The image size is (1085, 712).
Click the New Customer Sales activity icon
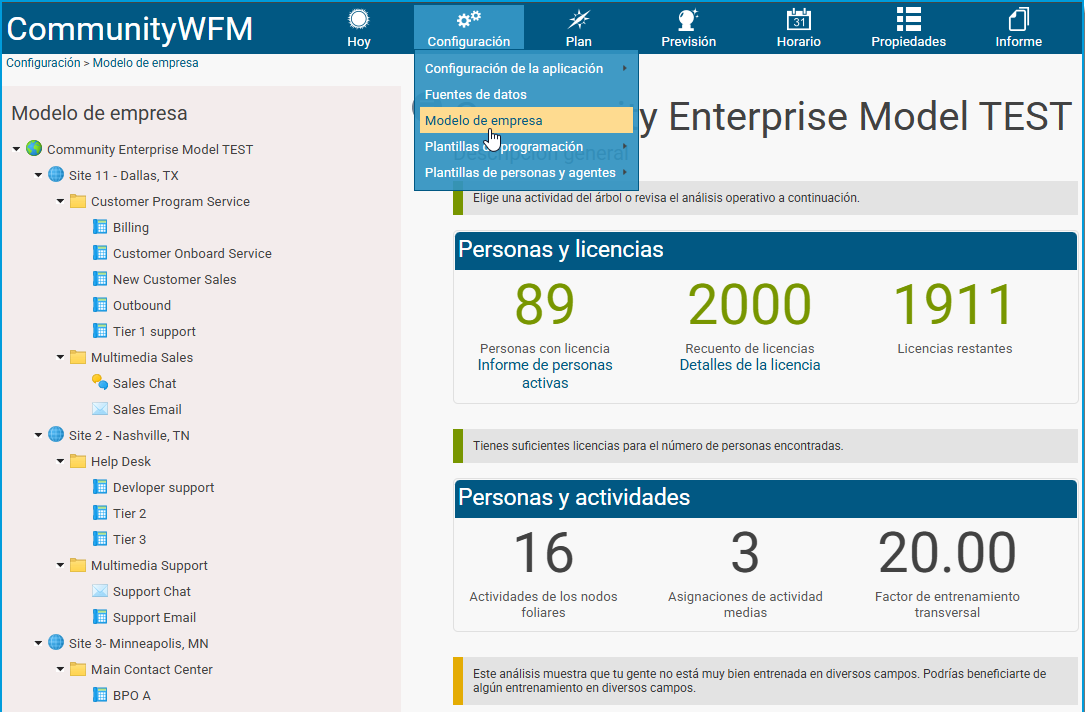point(100,279)
